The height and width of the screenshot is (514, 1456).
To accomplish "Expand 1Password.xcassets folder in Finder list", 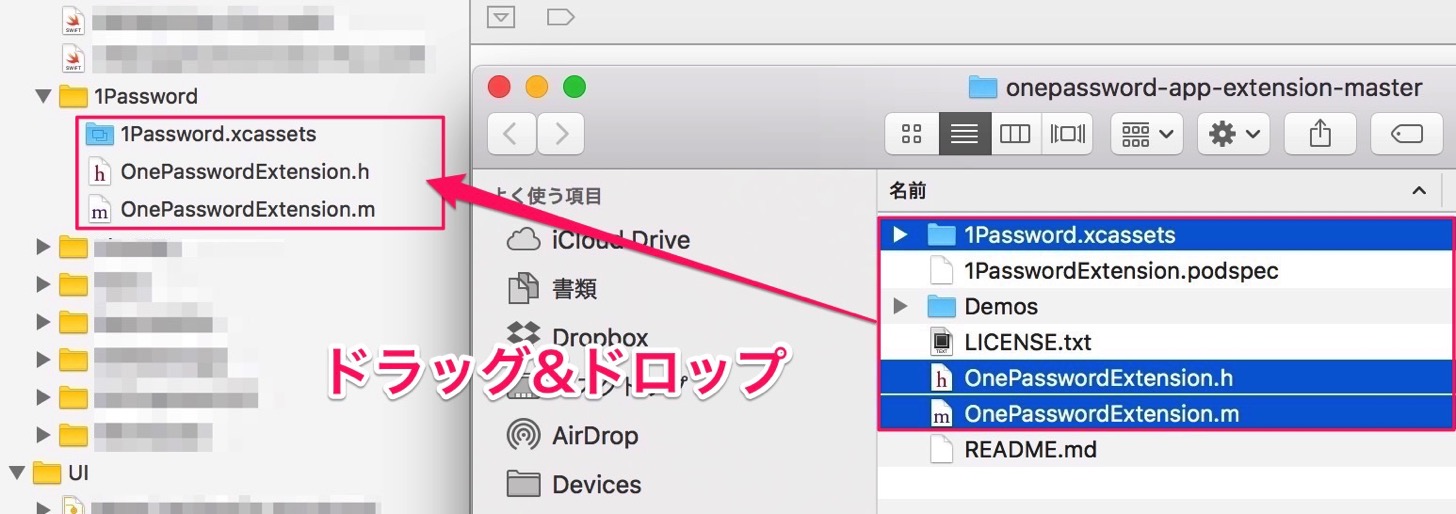I will (x=900, y=235).
